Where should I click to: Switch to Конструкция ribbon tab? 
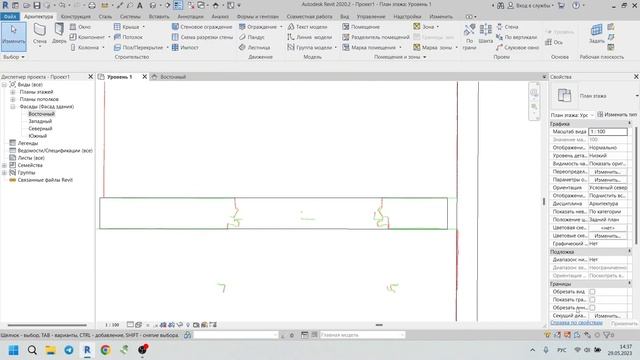point(76,17)
